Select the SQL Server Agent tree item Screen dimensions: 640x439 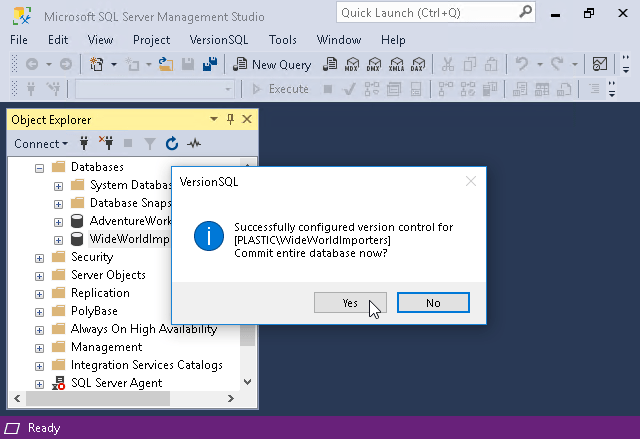(116, 383)
